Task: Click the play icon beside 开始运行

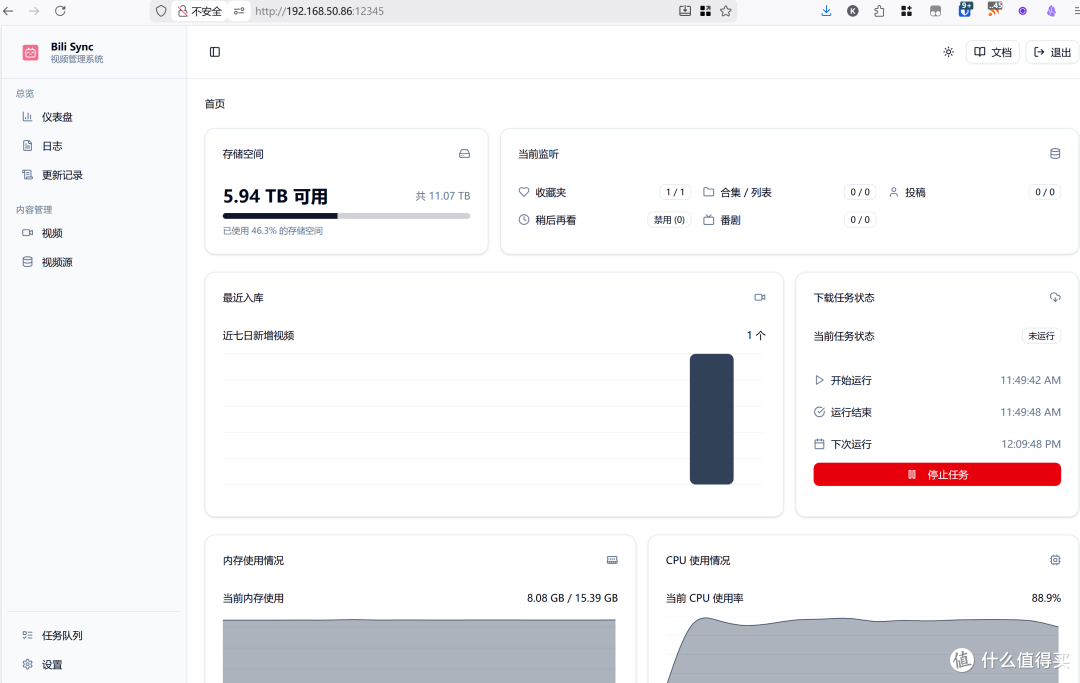Action: click(819, 380)
